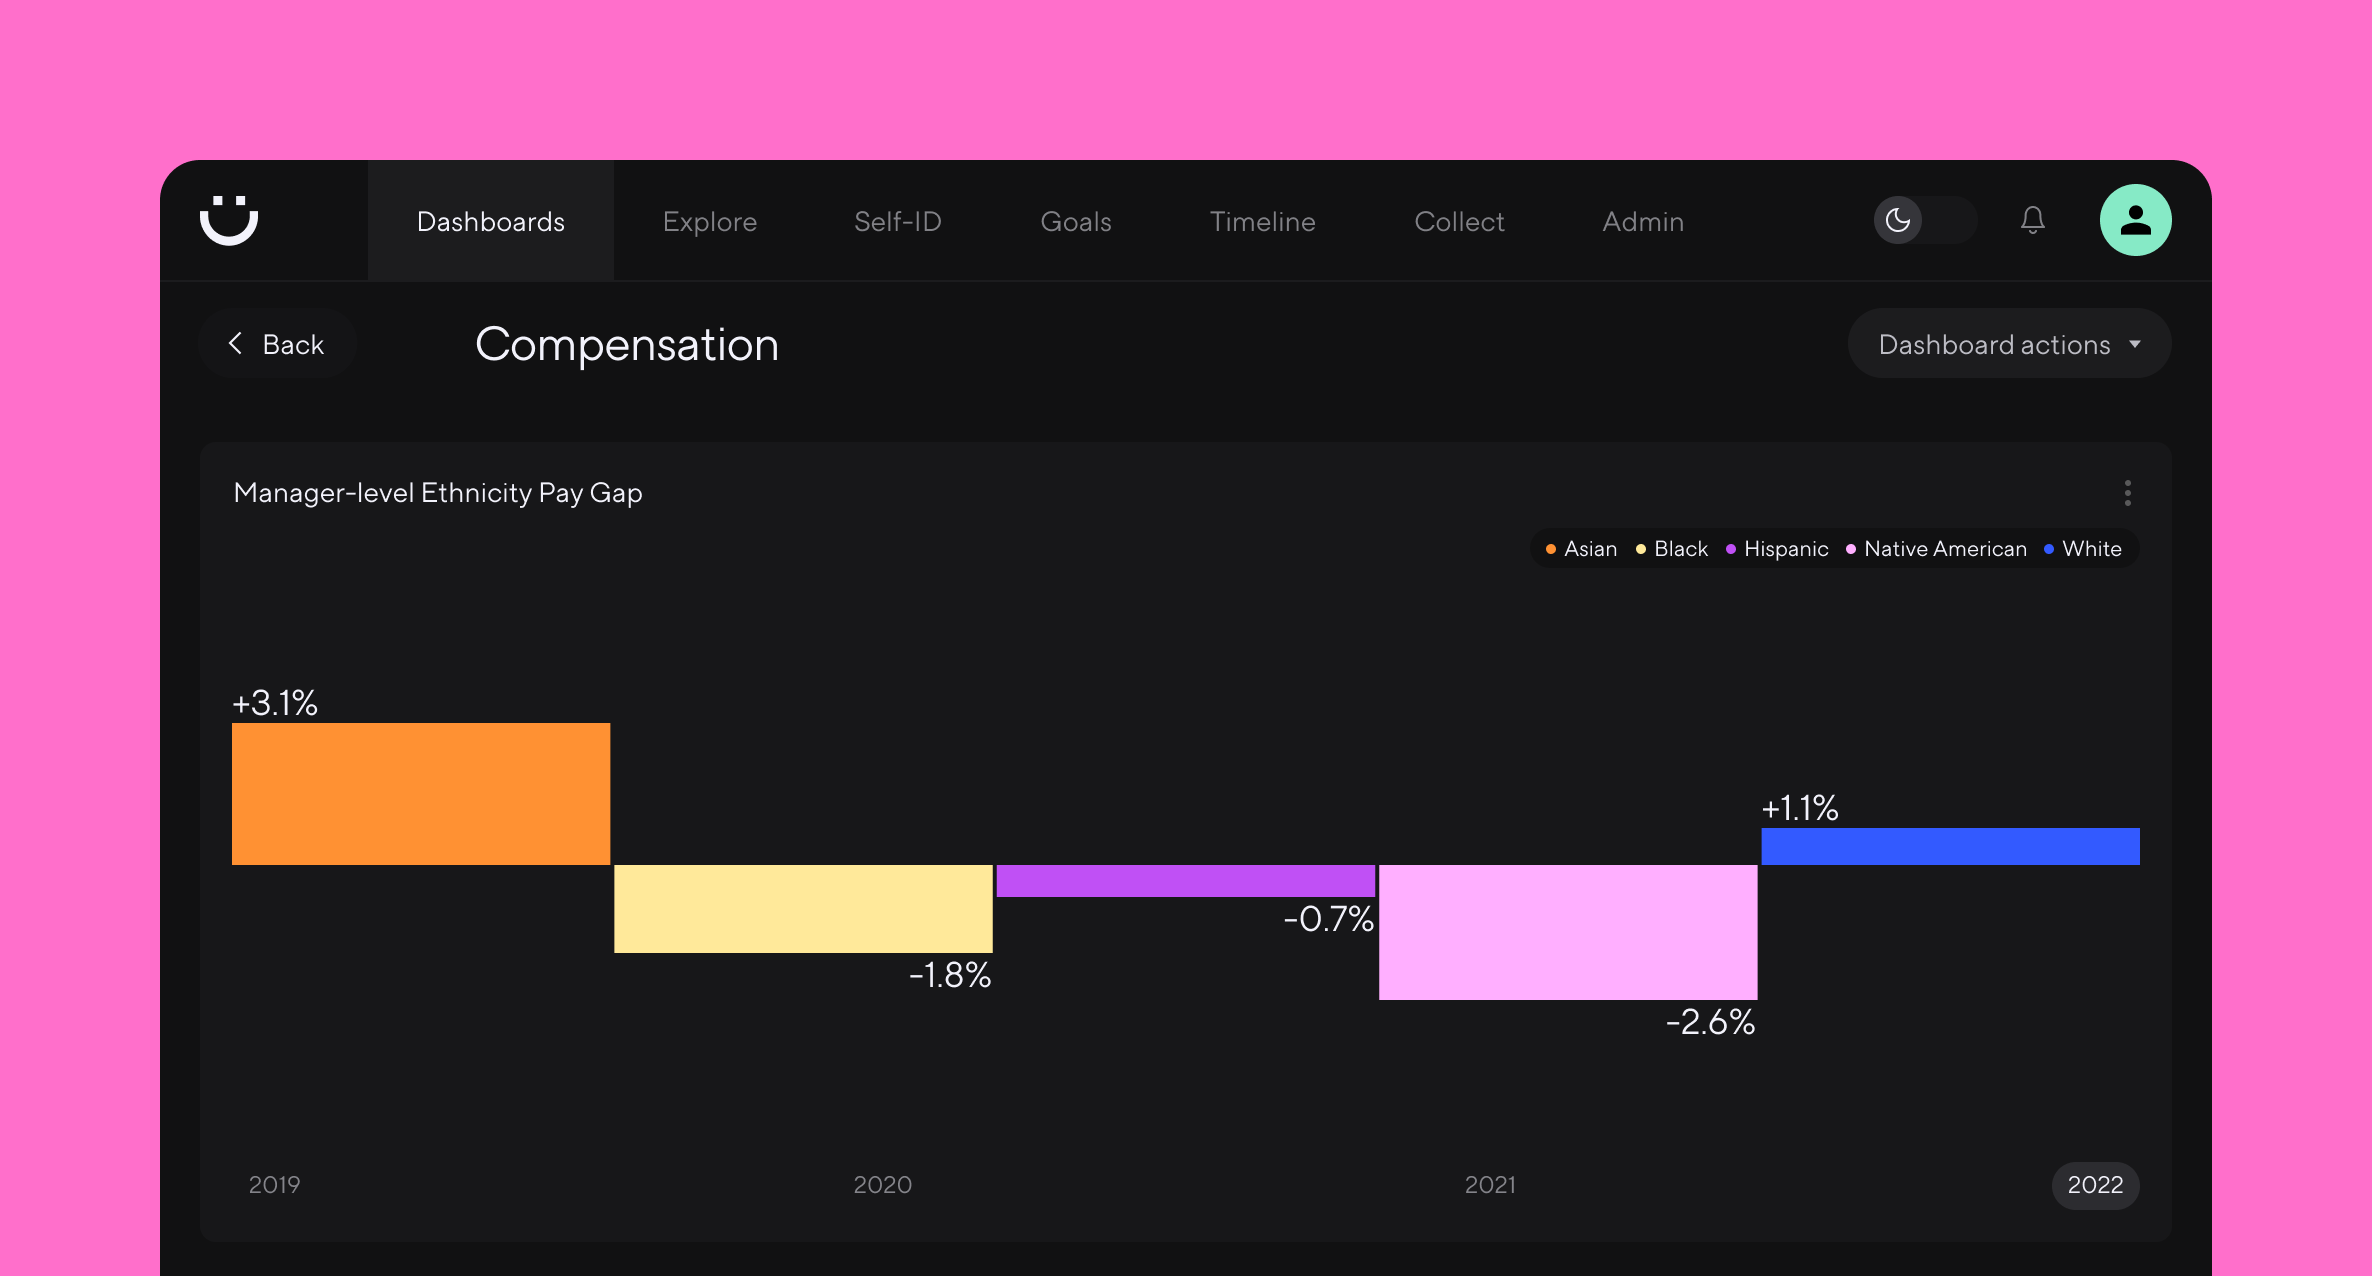
Task: Click the three-dot chart options expander
Action: (2127, 493)
